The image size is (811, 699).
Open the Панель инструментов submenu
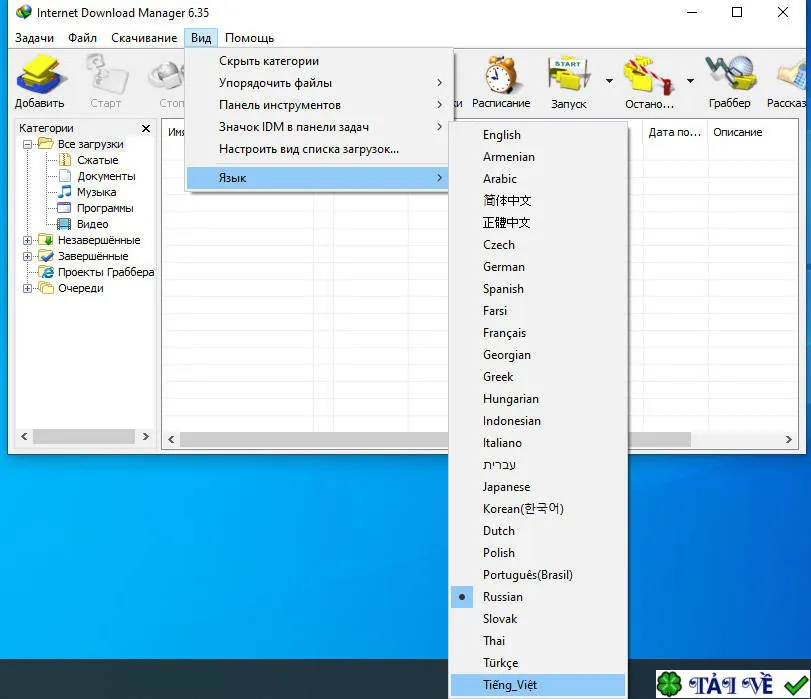pyautogui.click(x=317, y=105)
